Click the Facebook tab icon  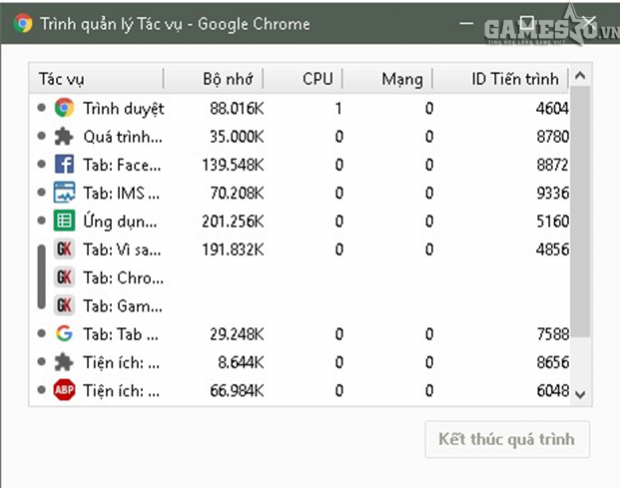(x=64, y=164)
